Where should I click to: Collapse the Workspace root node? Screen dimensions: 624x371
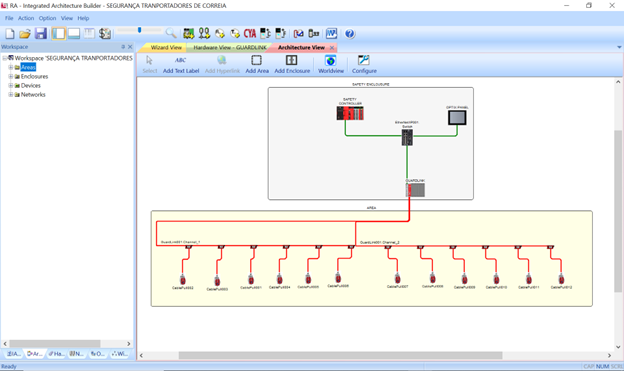coord(4,58)
